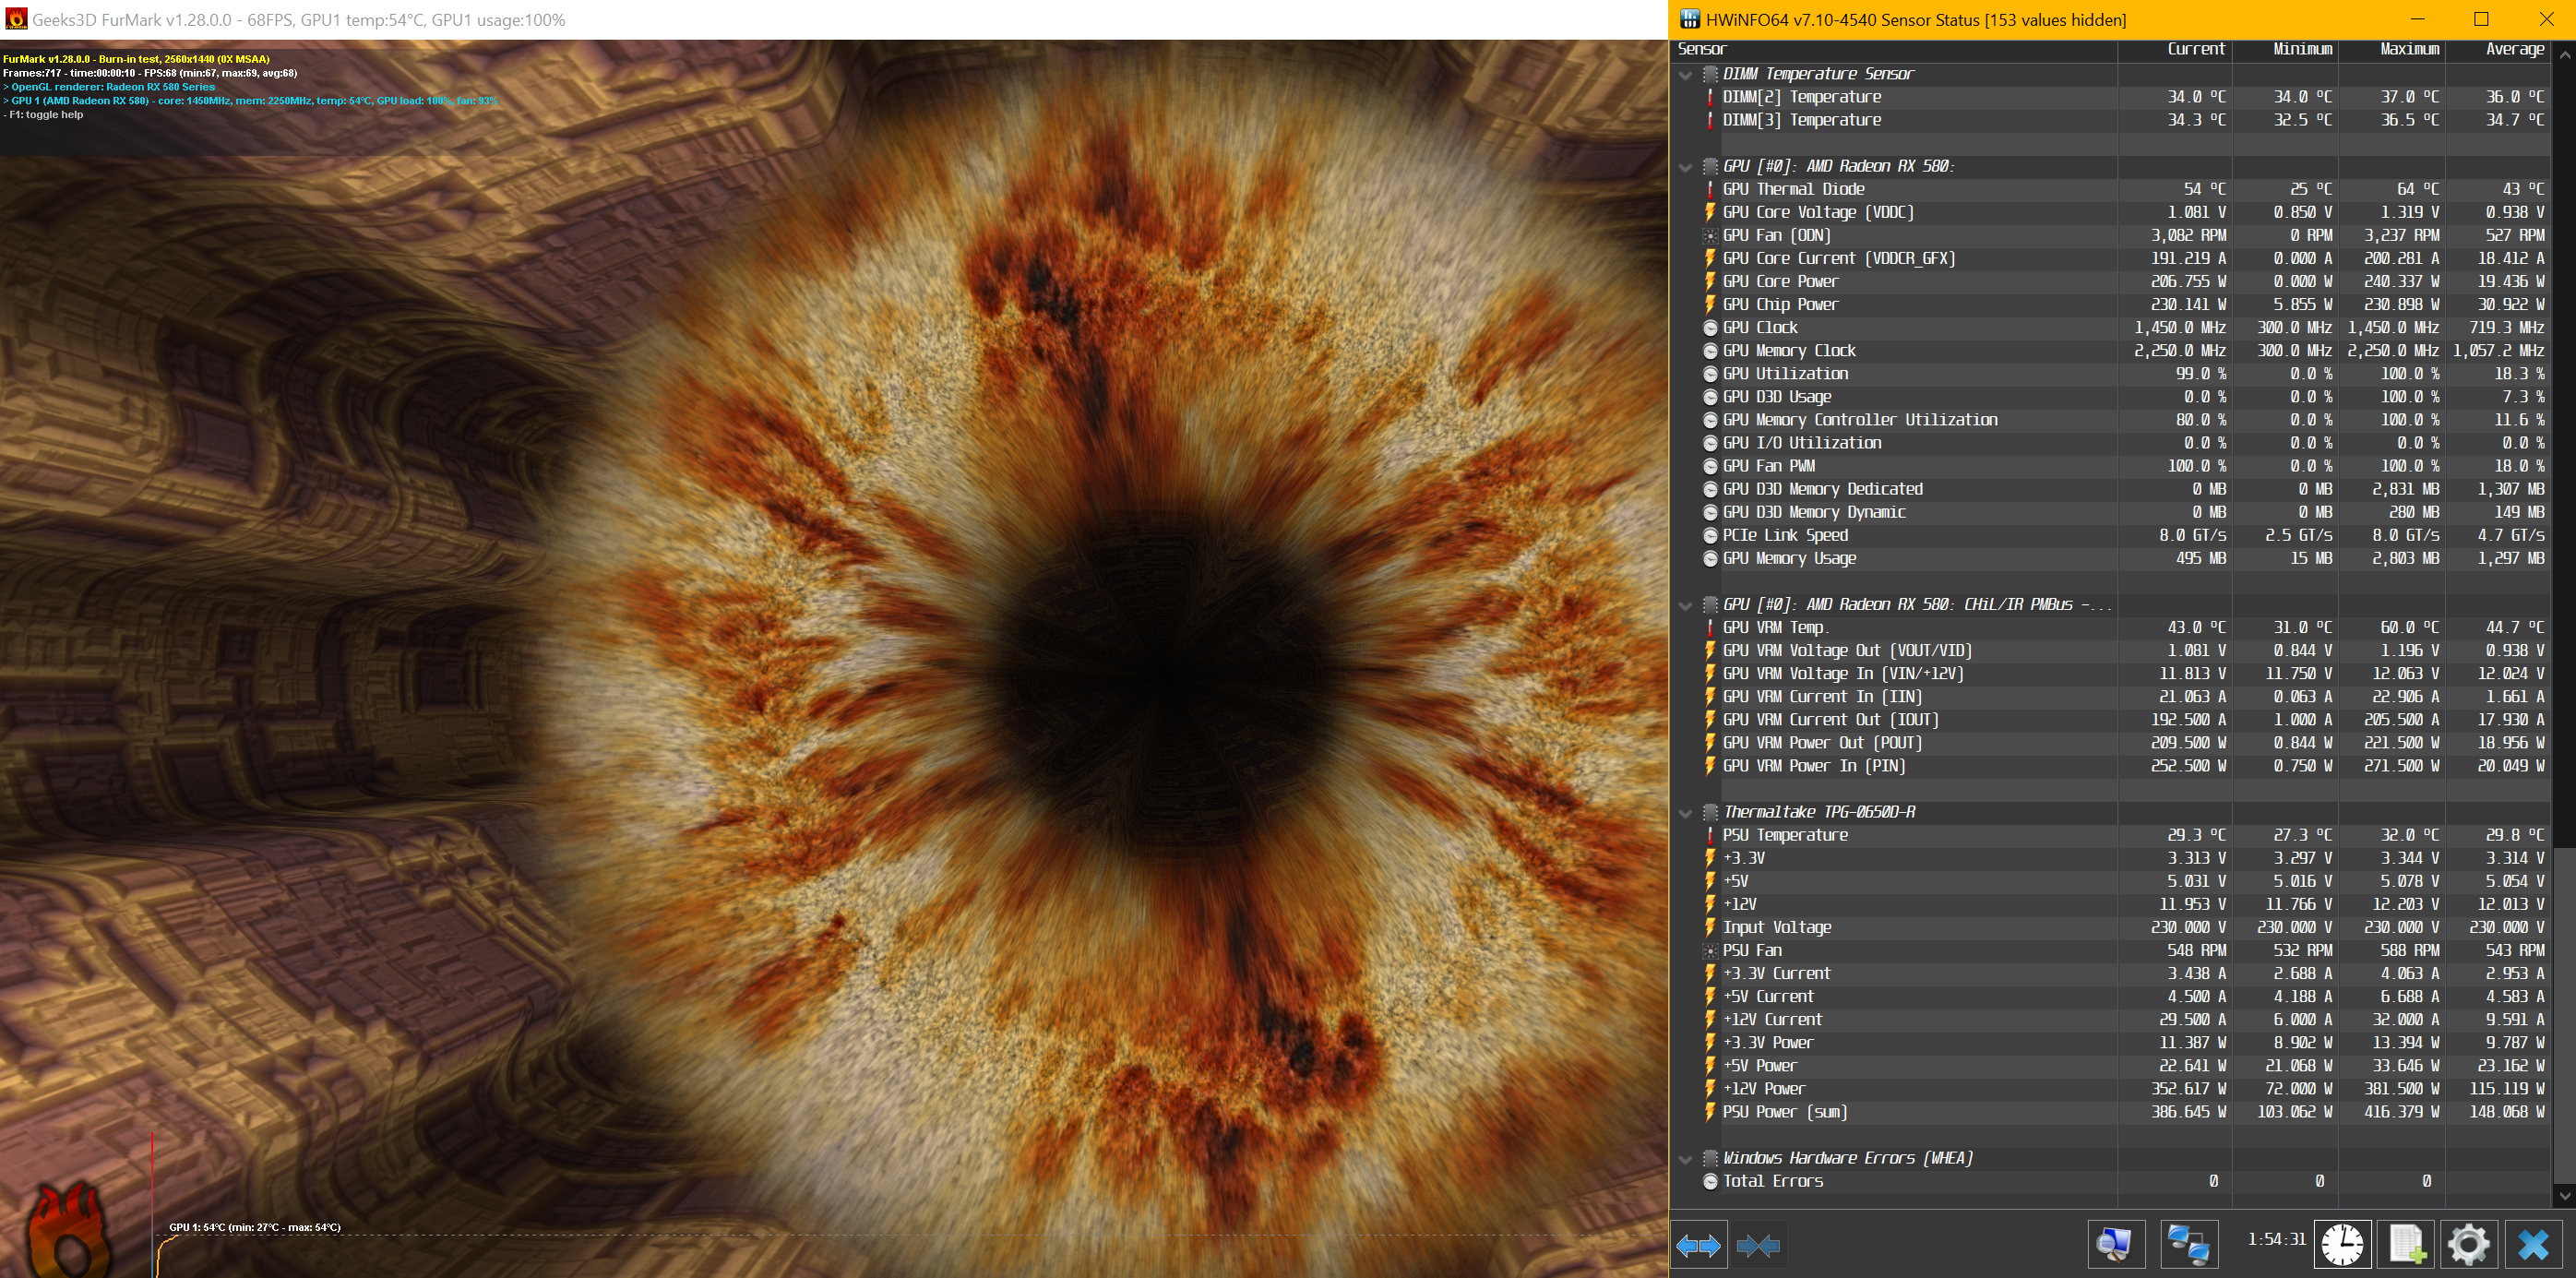Click the shrink columns arrows button
The width and height of the screenshot is (2576, 1278).
(1758, 1245)
